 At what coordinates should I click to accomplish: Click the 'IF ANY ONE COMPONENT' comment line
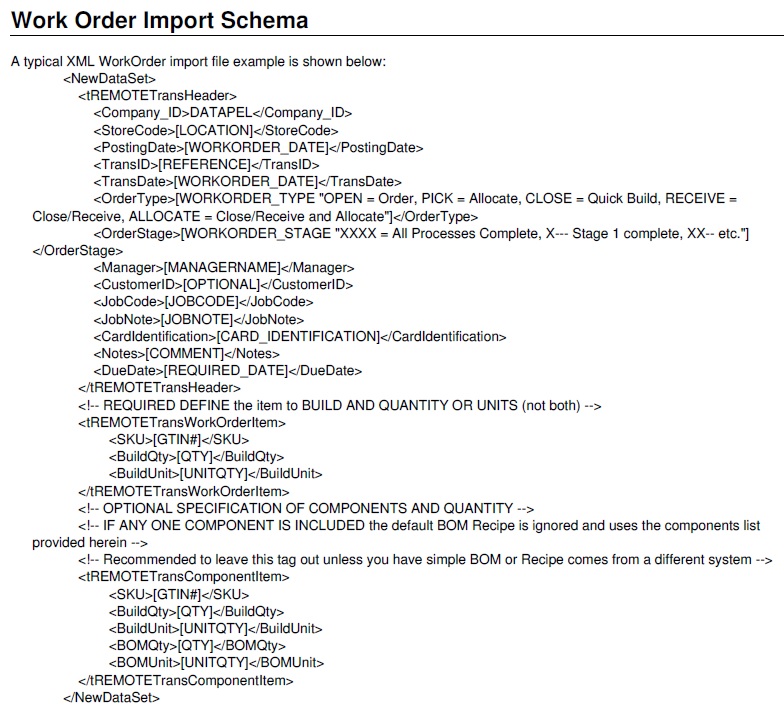tap(419, 526)
